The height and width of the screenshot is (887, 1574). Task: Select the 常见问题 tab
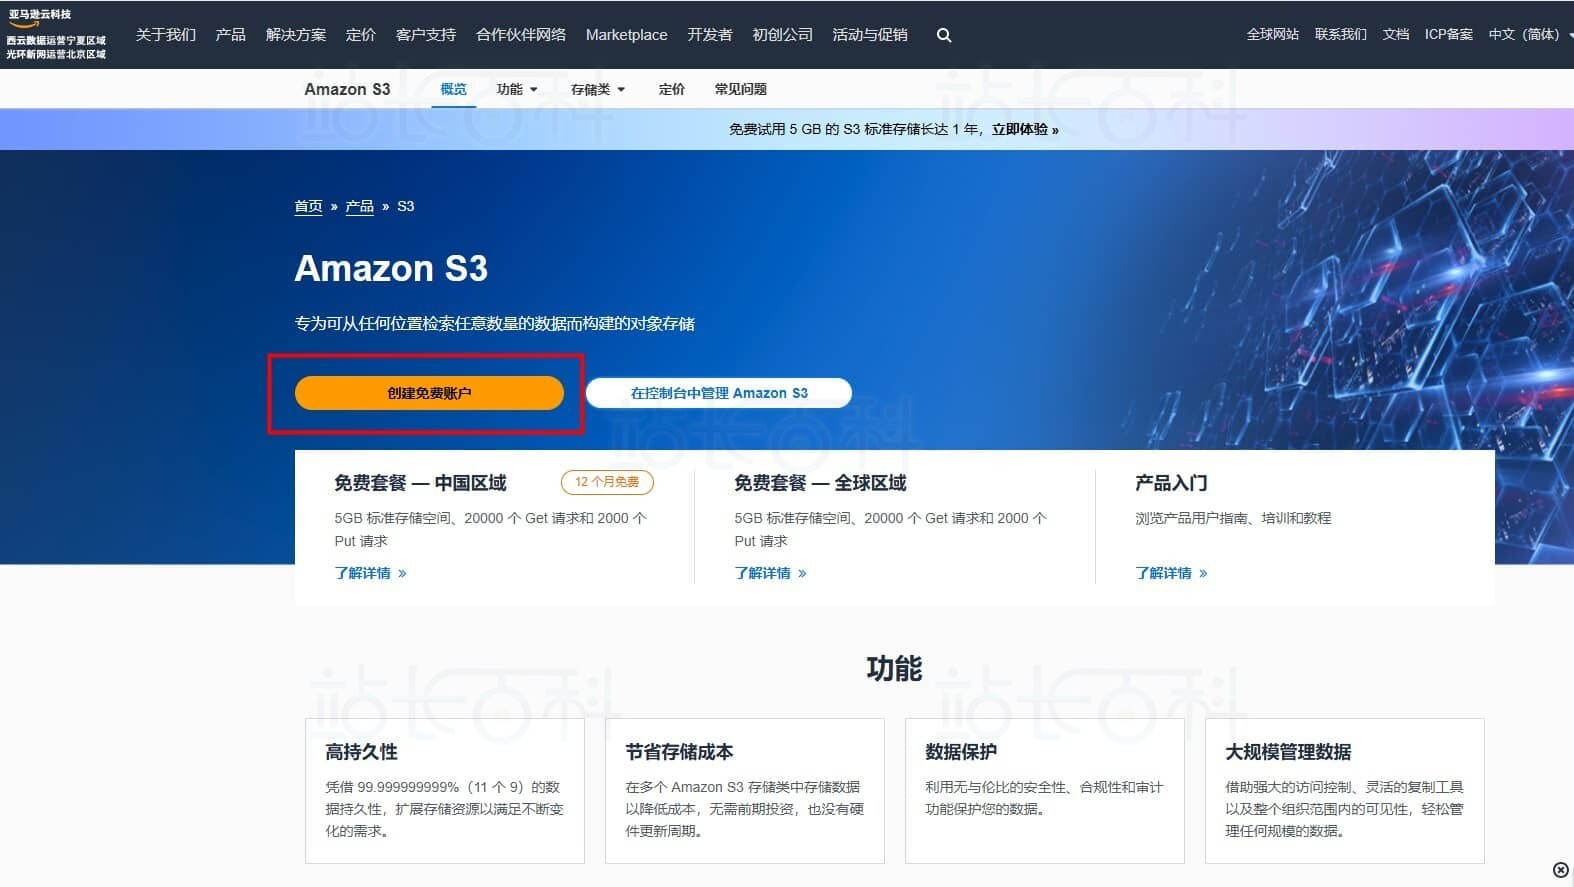click(x=741, y=89)
